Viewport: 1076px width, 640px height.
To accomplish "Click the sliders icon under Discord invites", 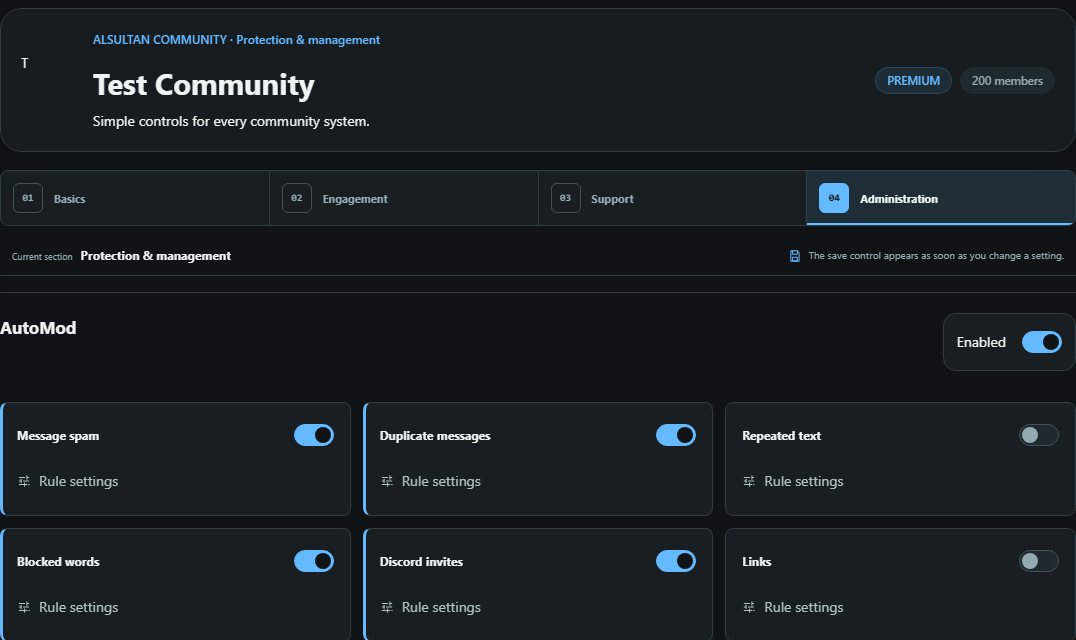I will pos(387,607).
